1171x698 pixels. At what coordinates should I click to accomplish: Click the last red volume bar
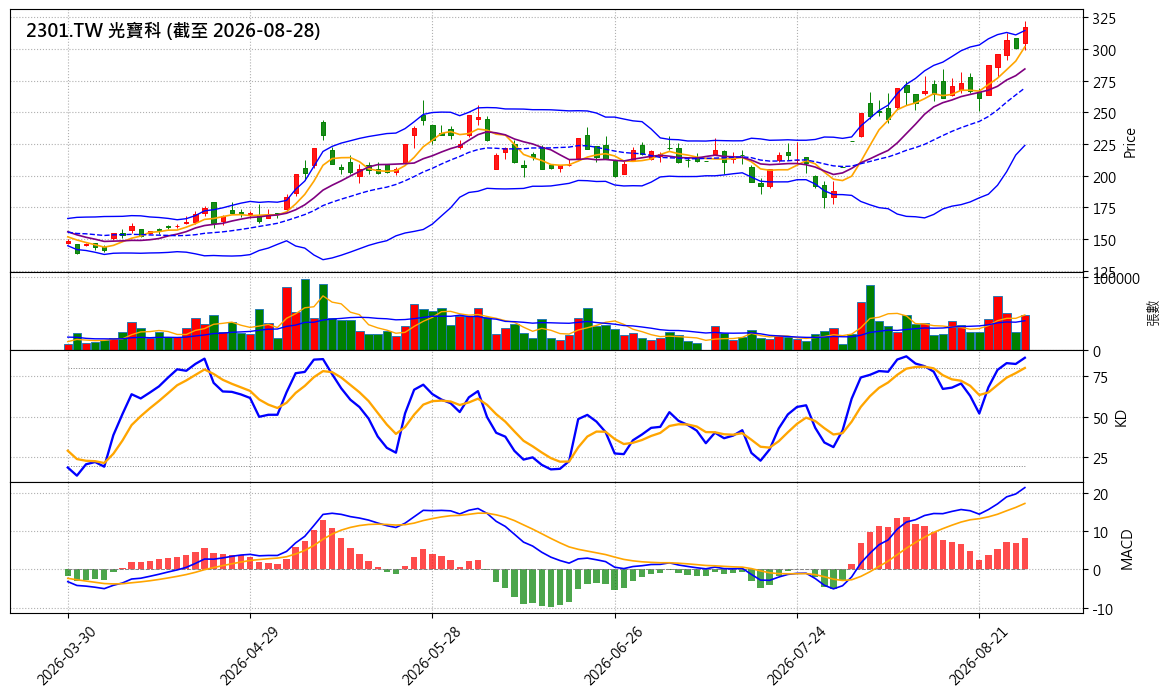[x=1025, y=333]
